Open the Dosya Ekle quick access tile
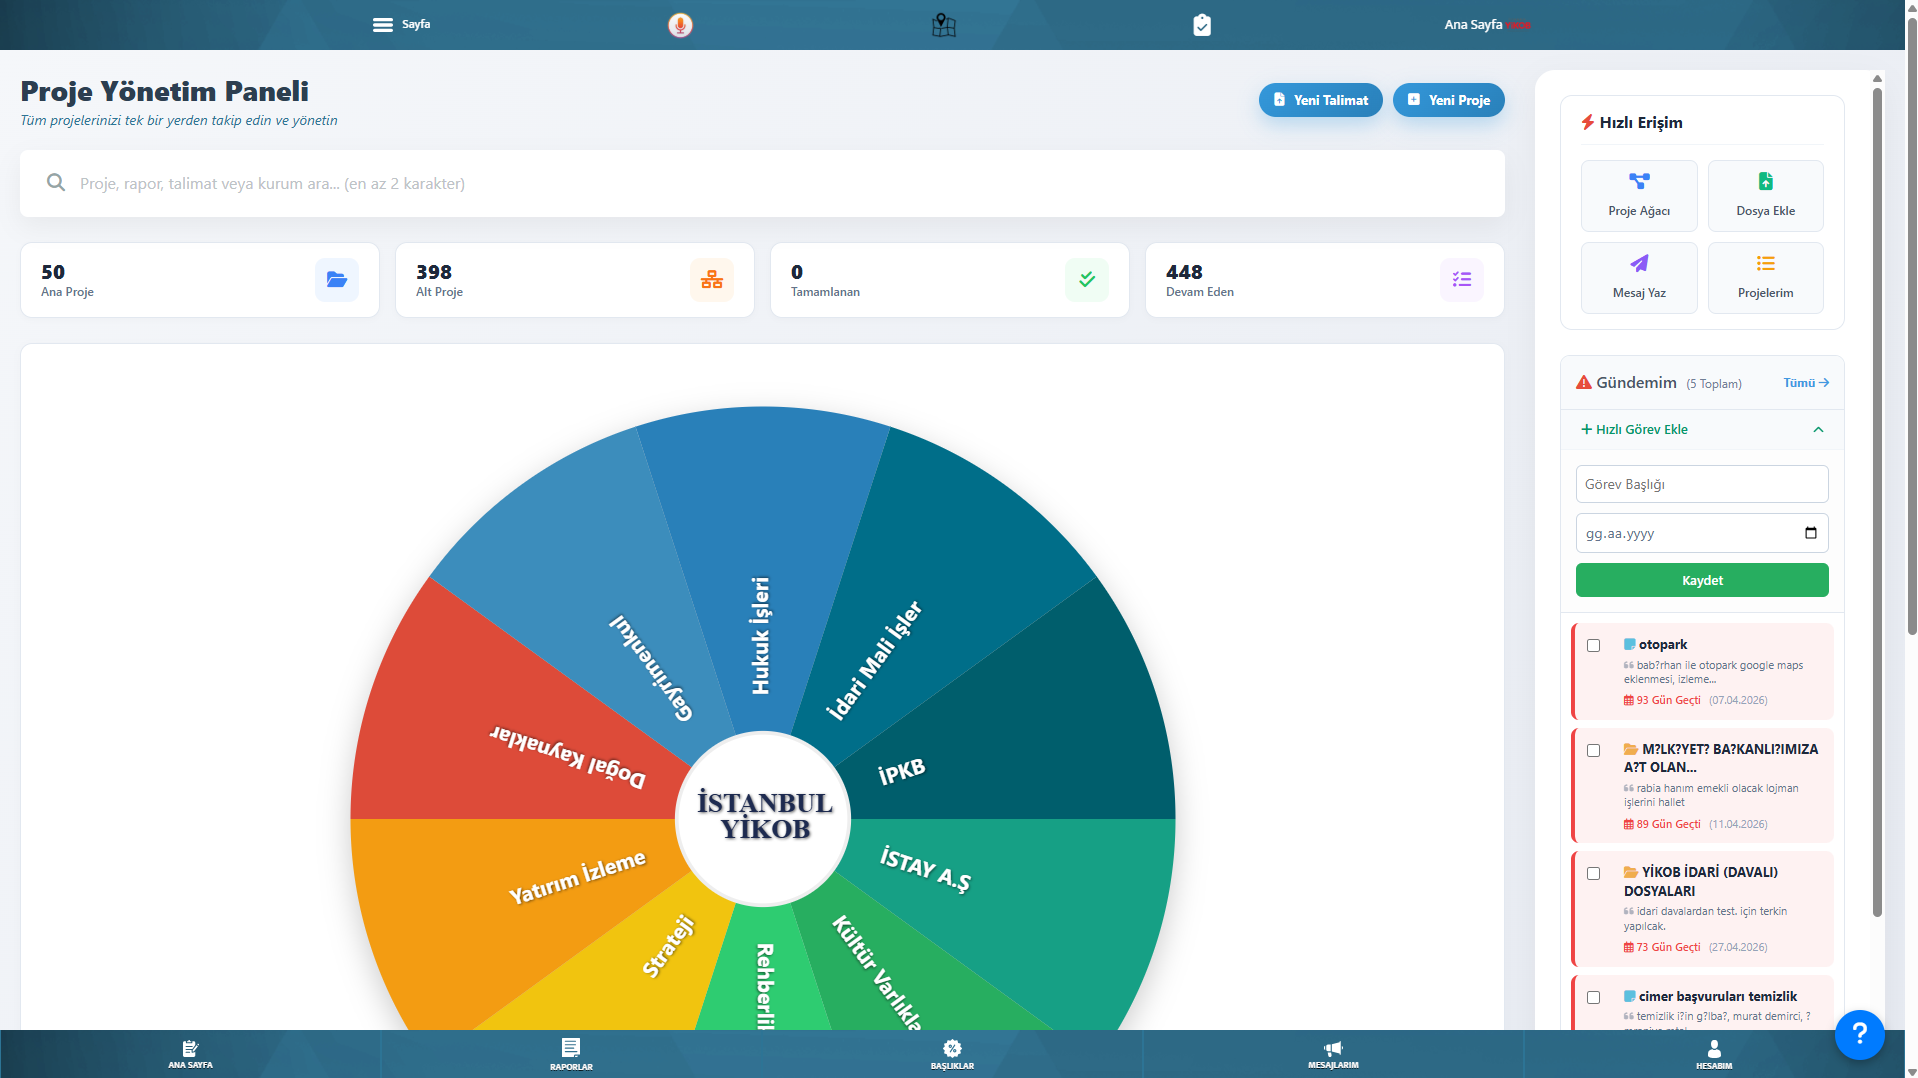Image resolution: width=1918 pixels, height=1078 pixels. [1765, 195]
